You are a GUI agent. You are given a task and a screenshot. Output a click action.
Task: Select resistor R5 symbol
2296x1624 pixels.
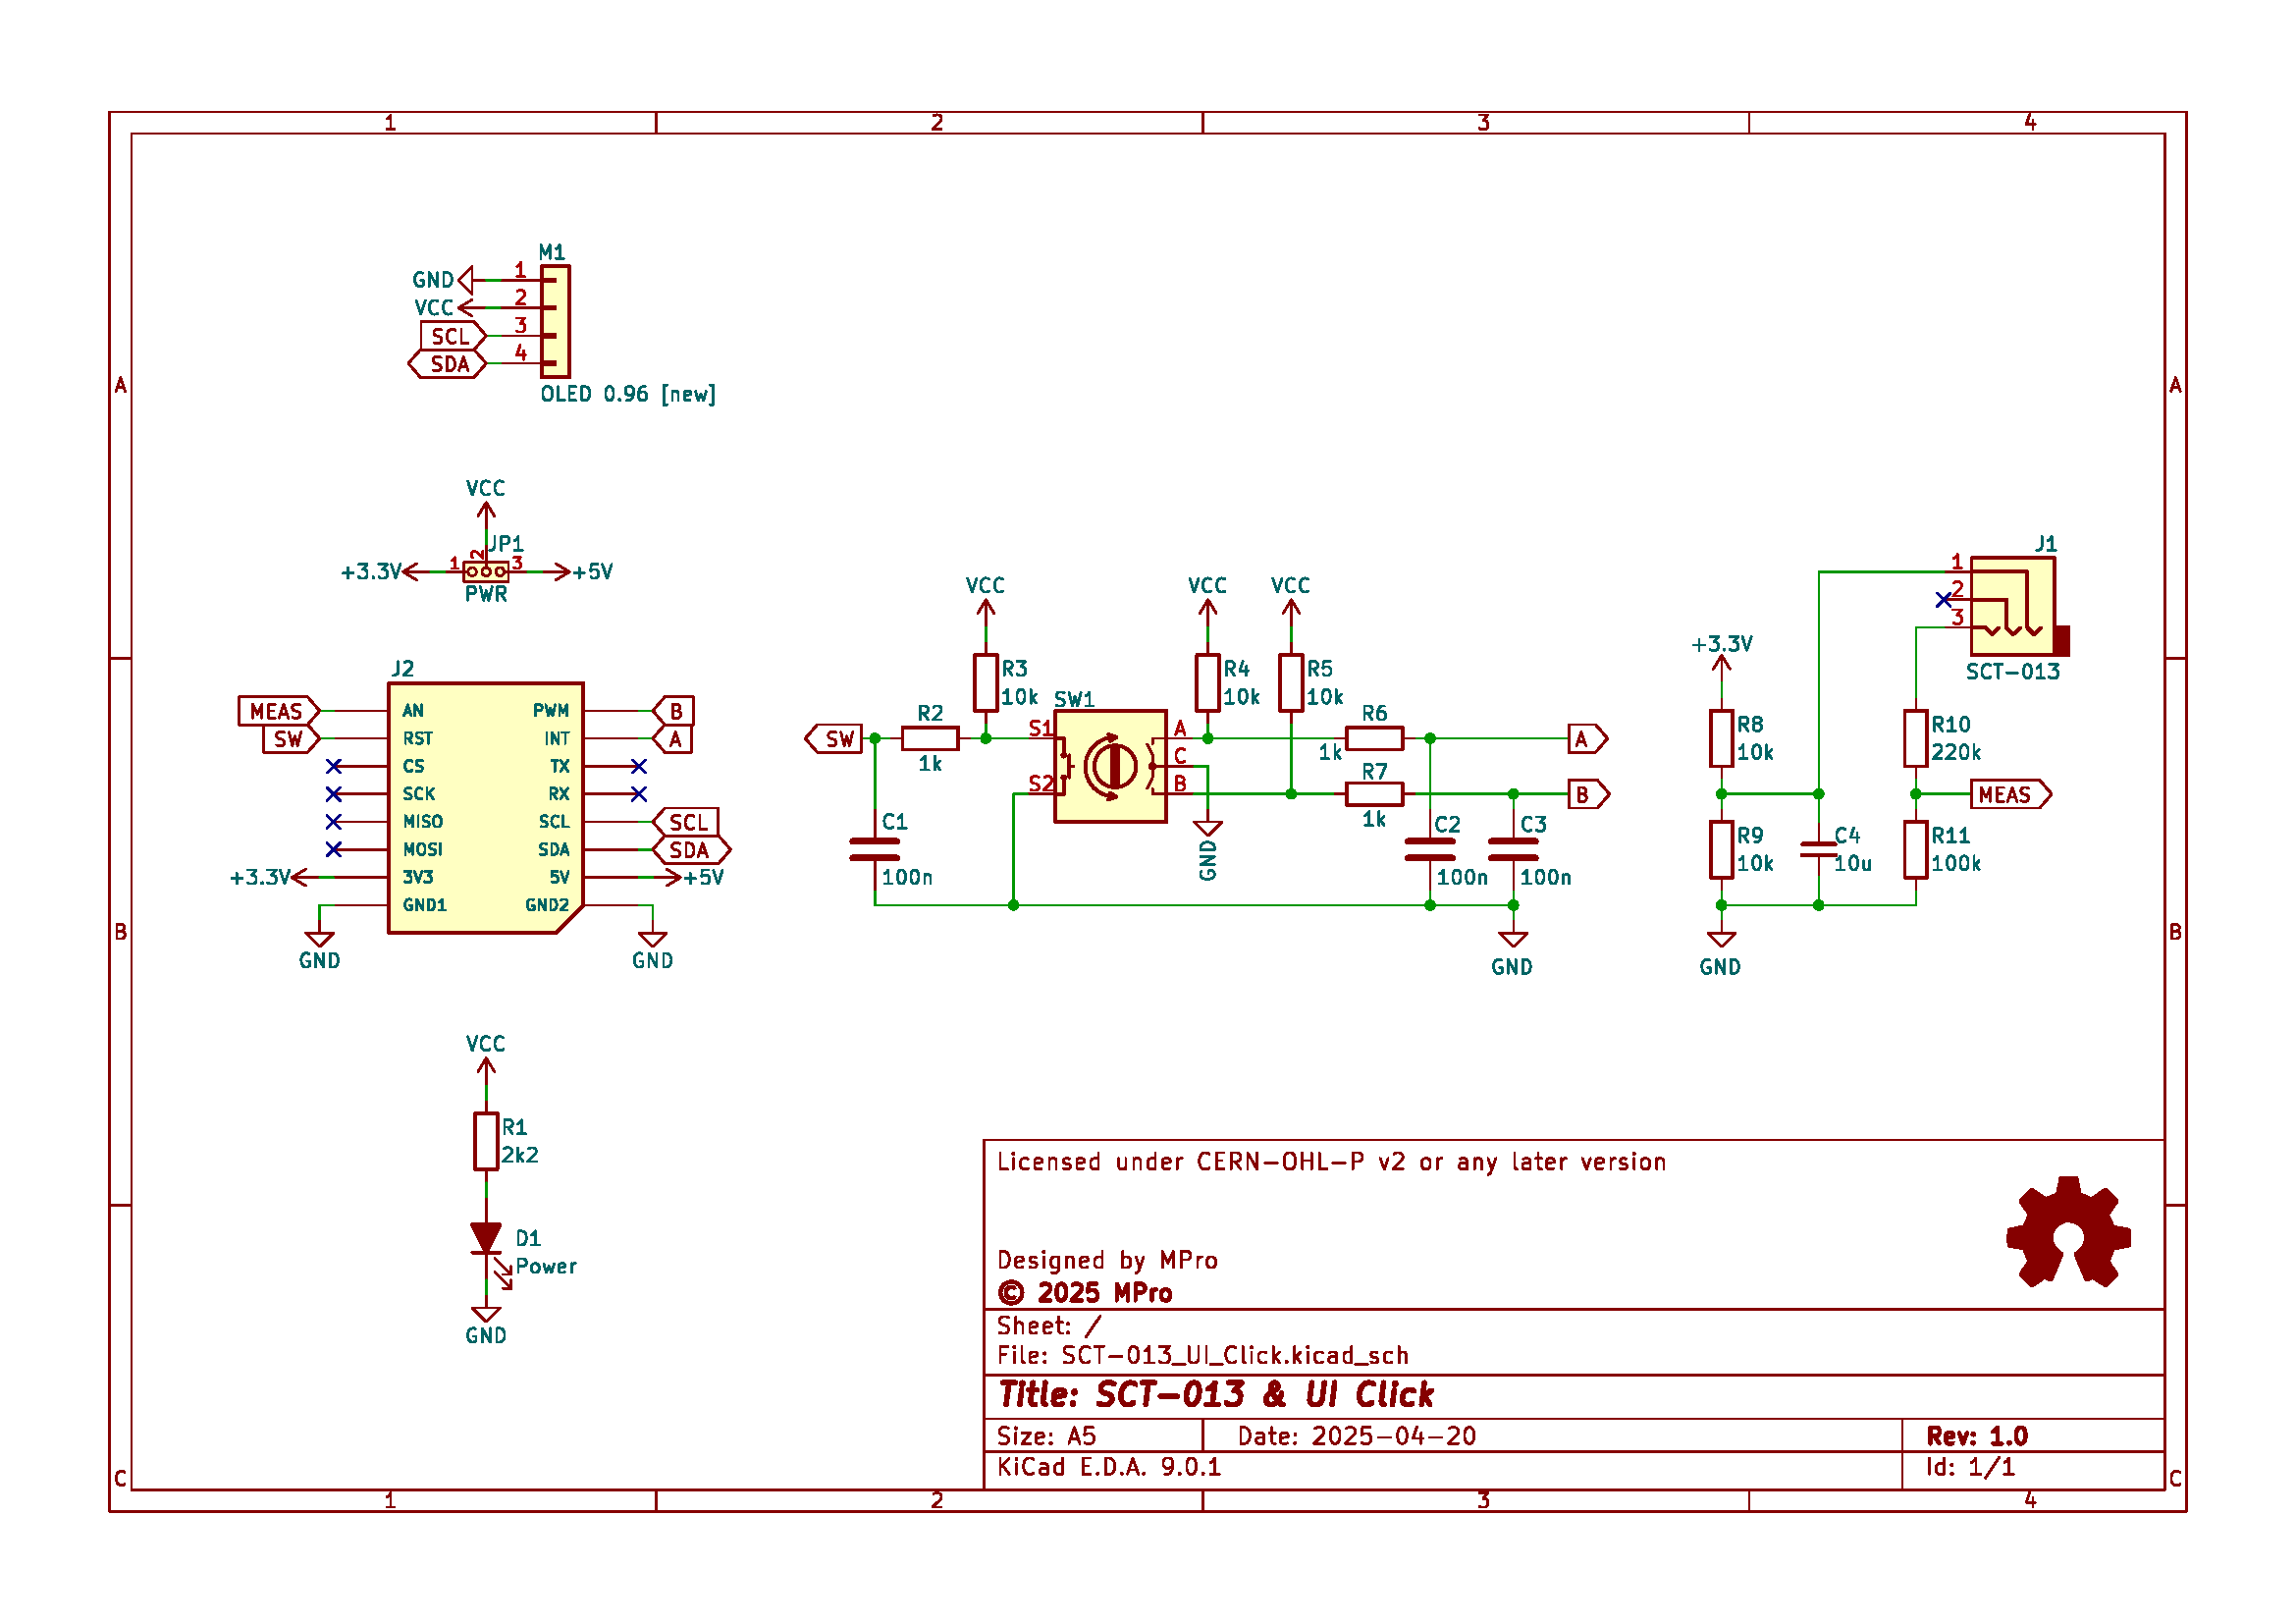1291,683
